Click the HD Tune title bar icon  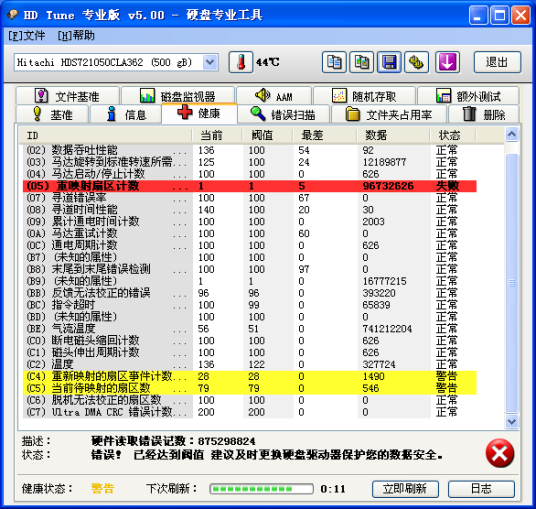(x=13, y=15)
